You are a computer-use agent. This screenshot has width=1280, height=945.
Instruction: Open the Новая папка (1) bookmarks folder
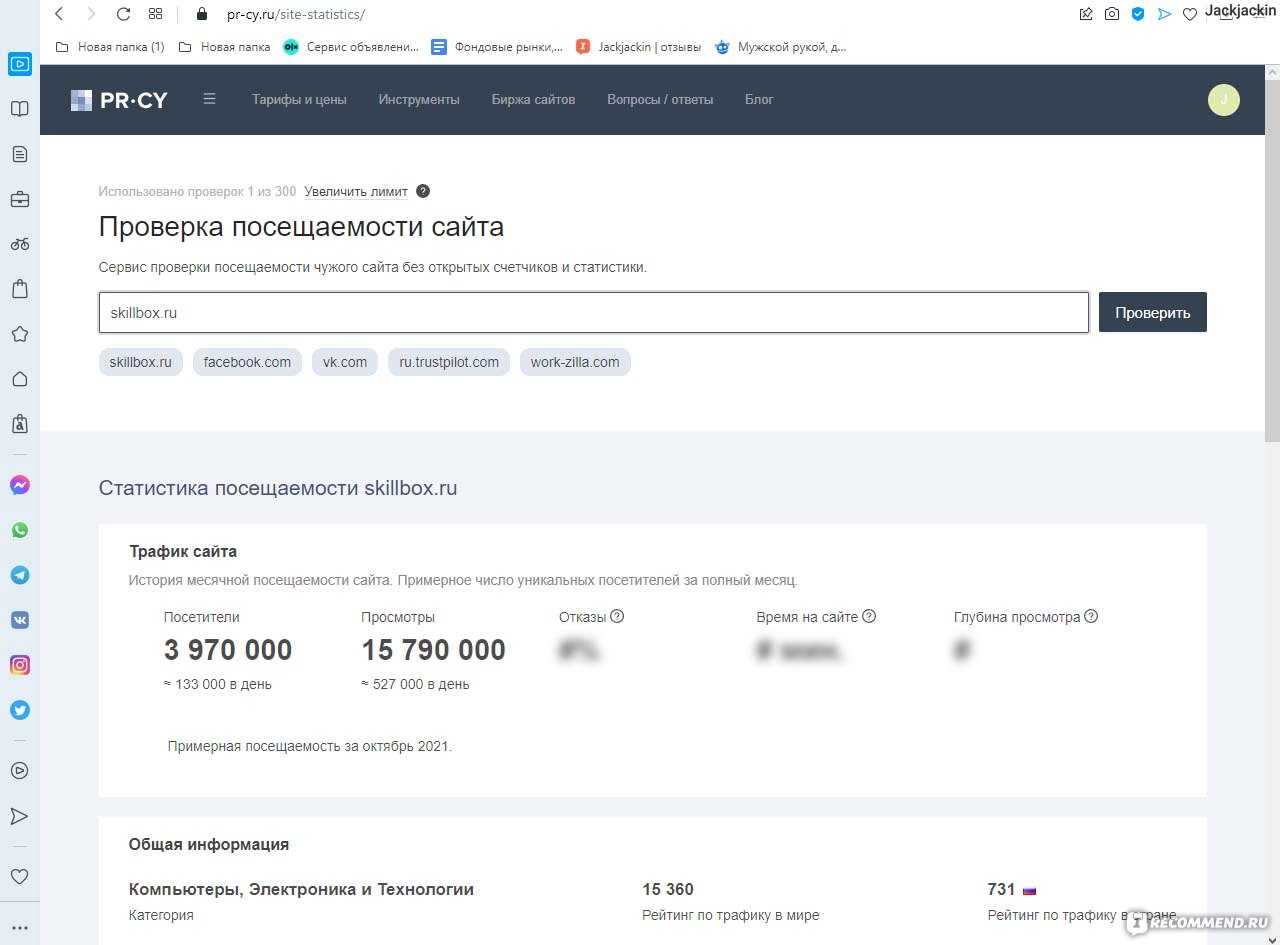click(110, 46)
